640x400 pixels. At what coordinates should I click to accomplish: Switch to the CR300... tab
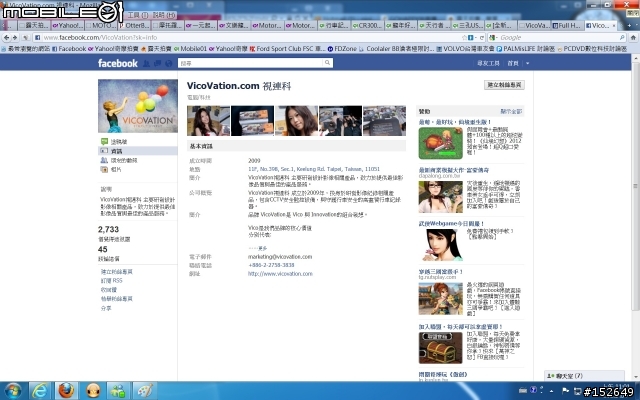[x=367, y=25]
